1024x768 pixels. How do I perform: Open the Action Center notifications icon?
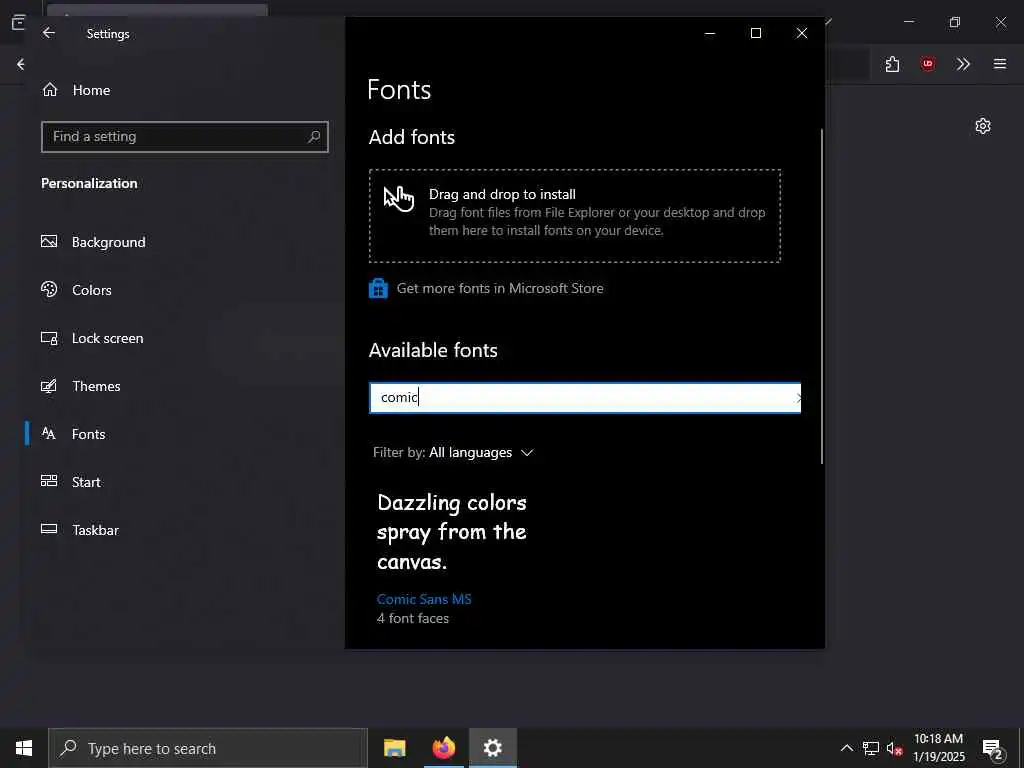coord(993,749)
